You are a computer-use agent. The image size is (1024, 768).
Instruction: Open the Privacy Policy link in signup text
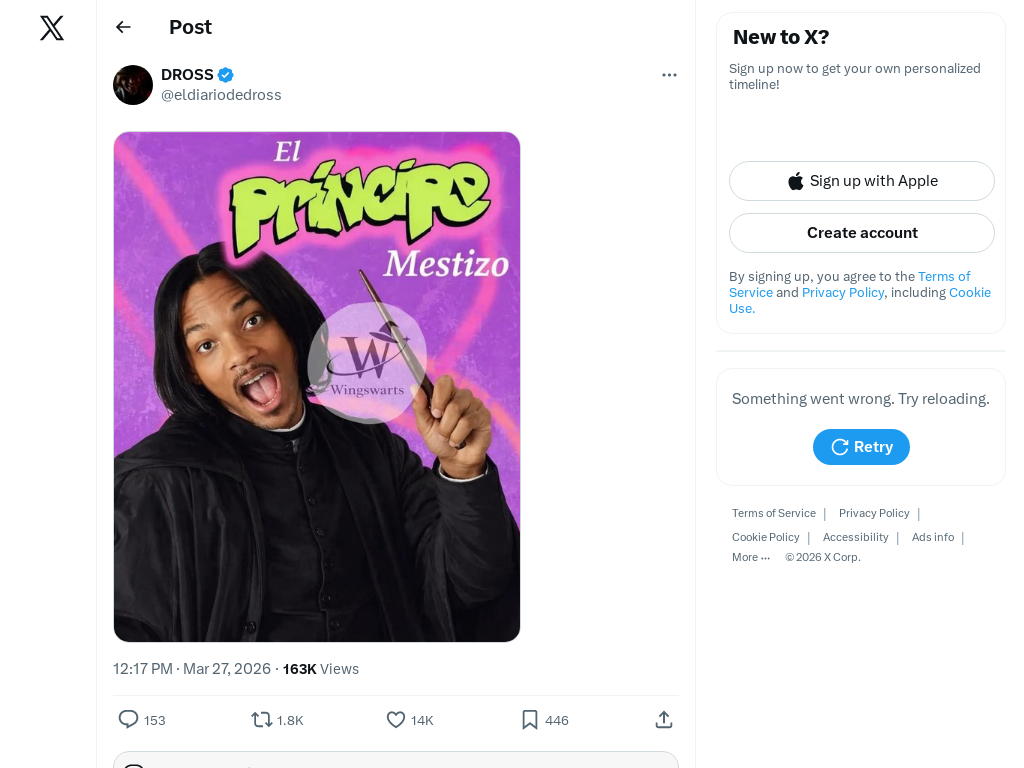pos(843,293)
